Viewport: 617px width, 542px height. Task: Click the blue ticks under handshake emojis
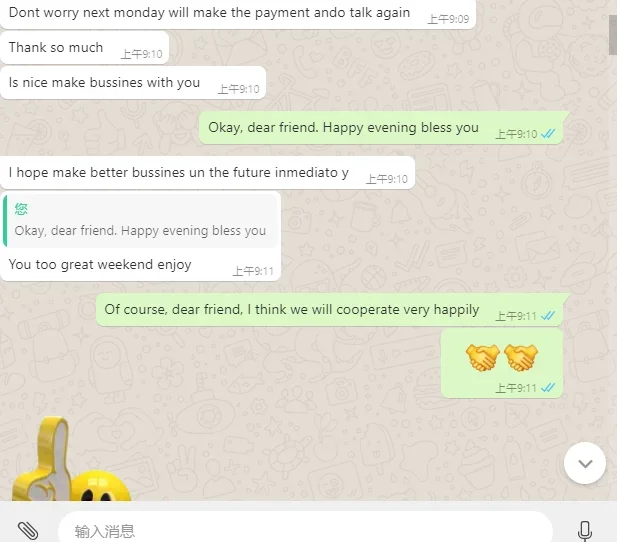[x=548, y=388]
